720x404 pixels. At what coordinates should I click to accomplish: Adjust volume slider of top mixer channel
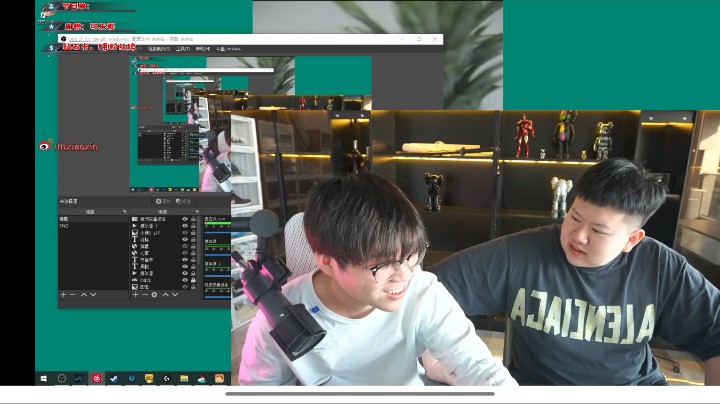[218, 233]
